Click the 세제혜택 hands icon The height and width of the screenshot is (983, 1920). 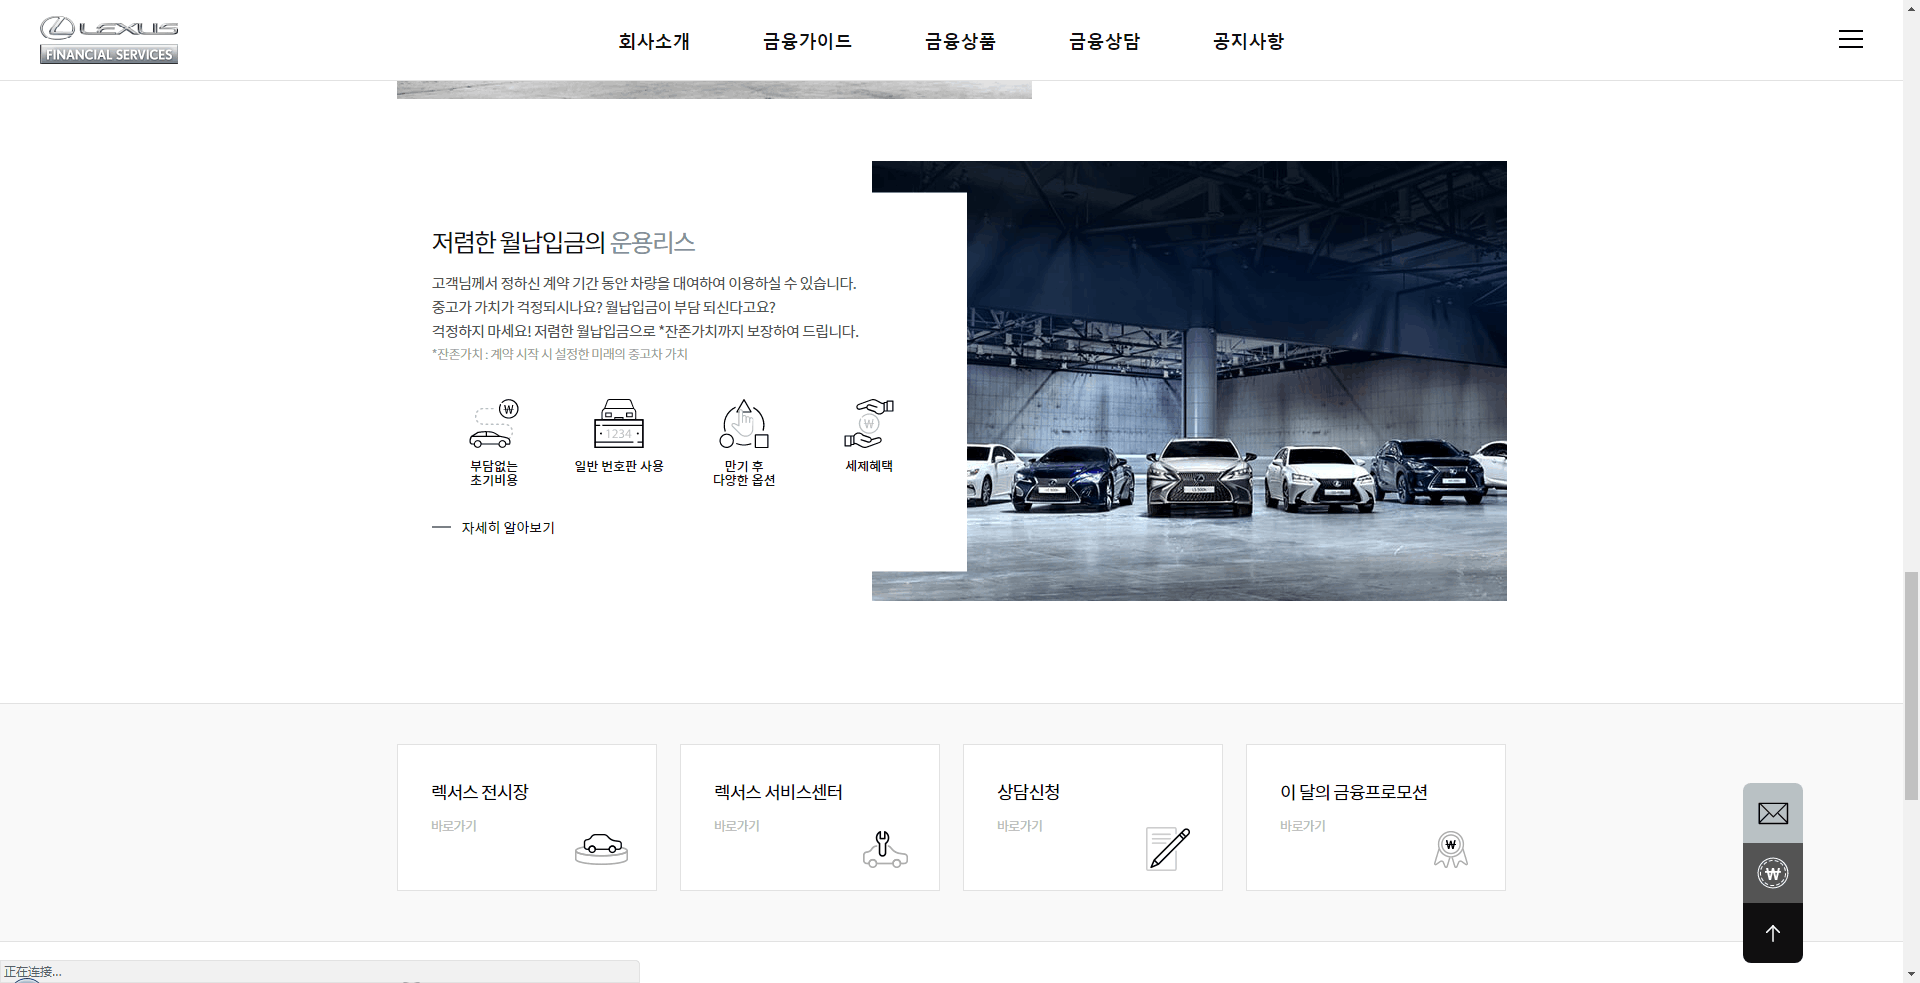pos(869,424)
